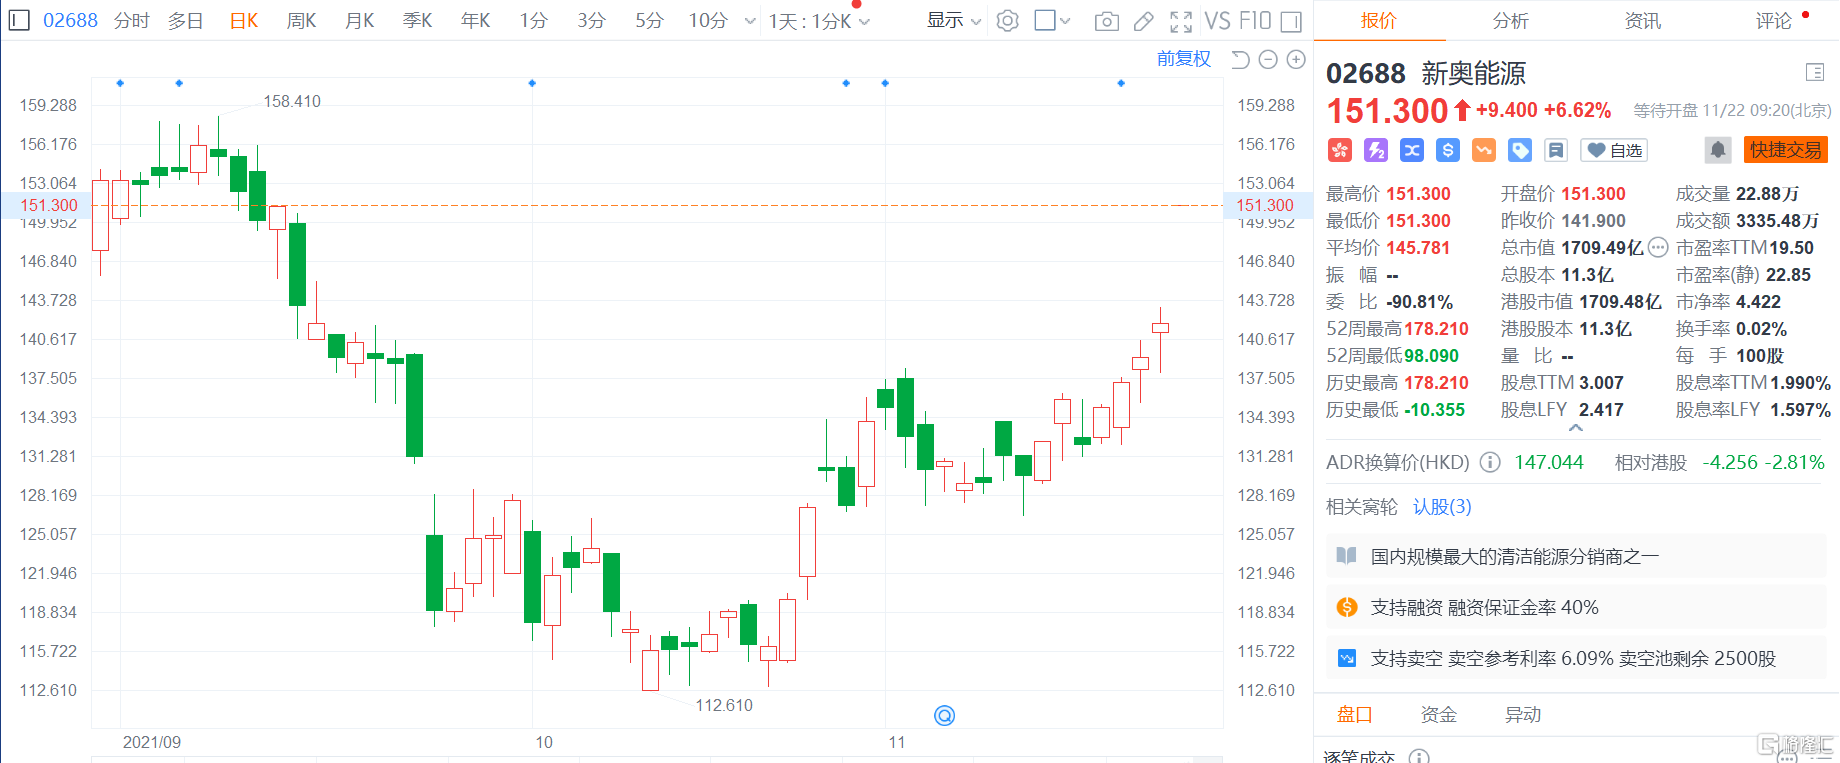This screenshot has width=1840, height=763.
Task: Open the layout square dropdown
Action: click(1052, 20)
